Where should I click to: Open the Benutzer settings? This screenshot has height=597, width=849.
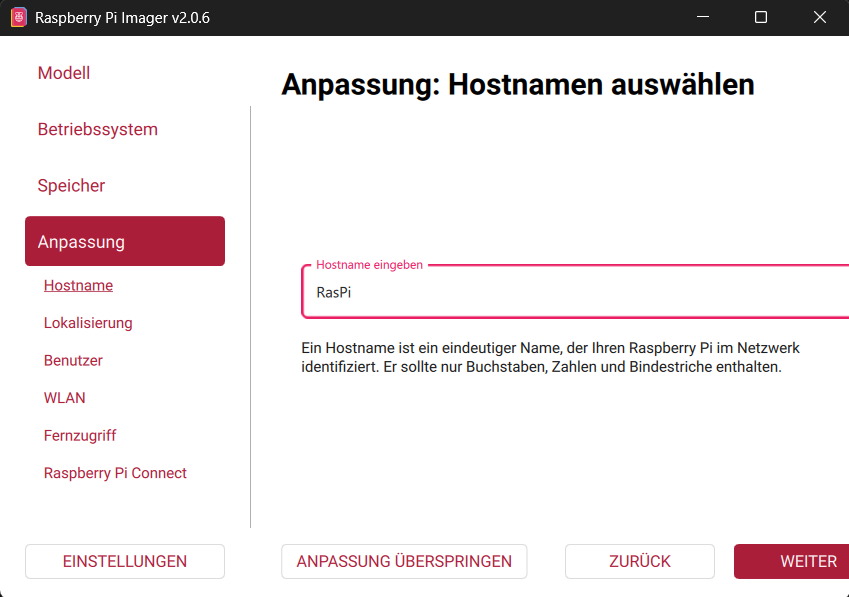[x=72, y=360]
